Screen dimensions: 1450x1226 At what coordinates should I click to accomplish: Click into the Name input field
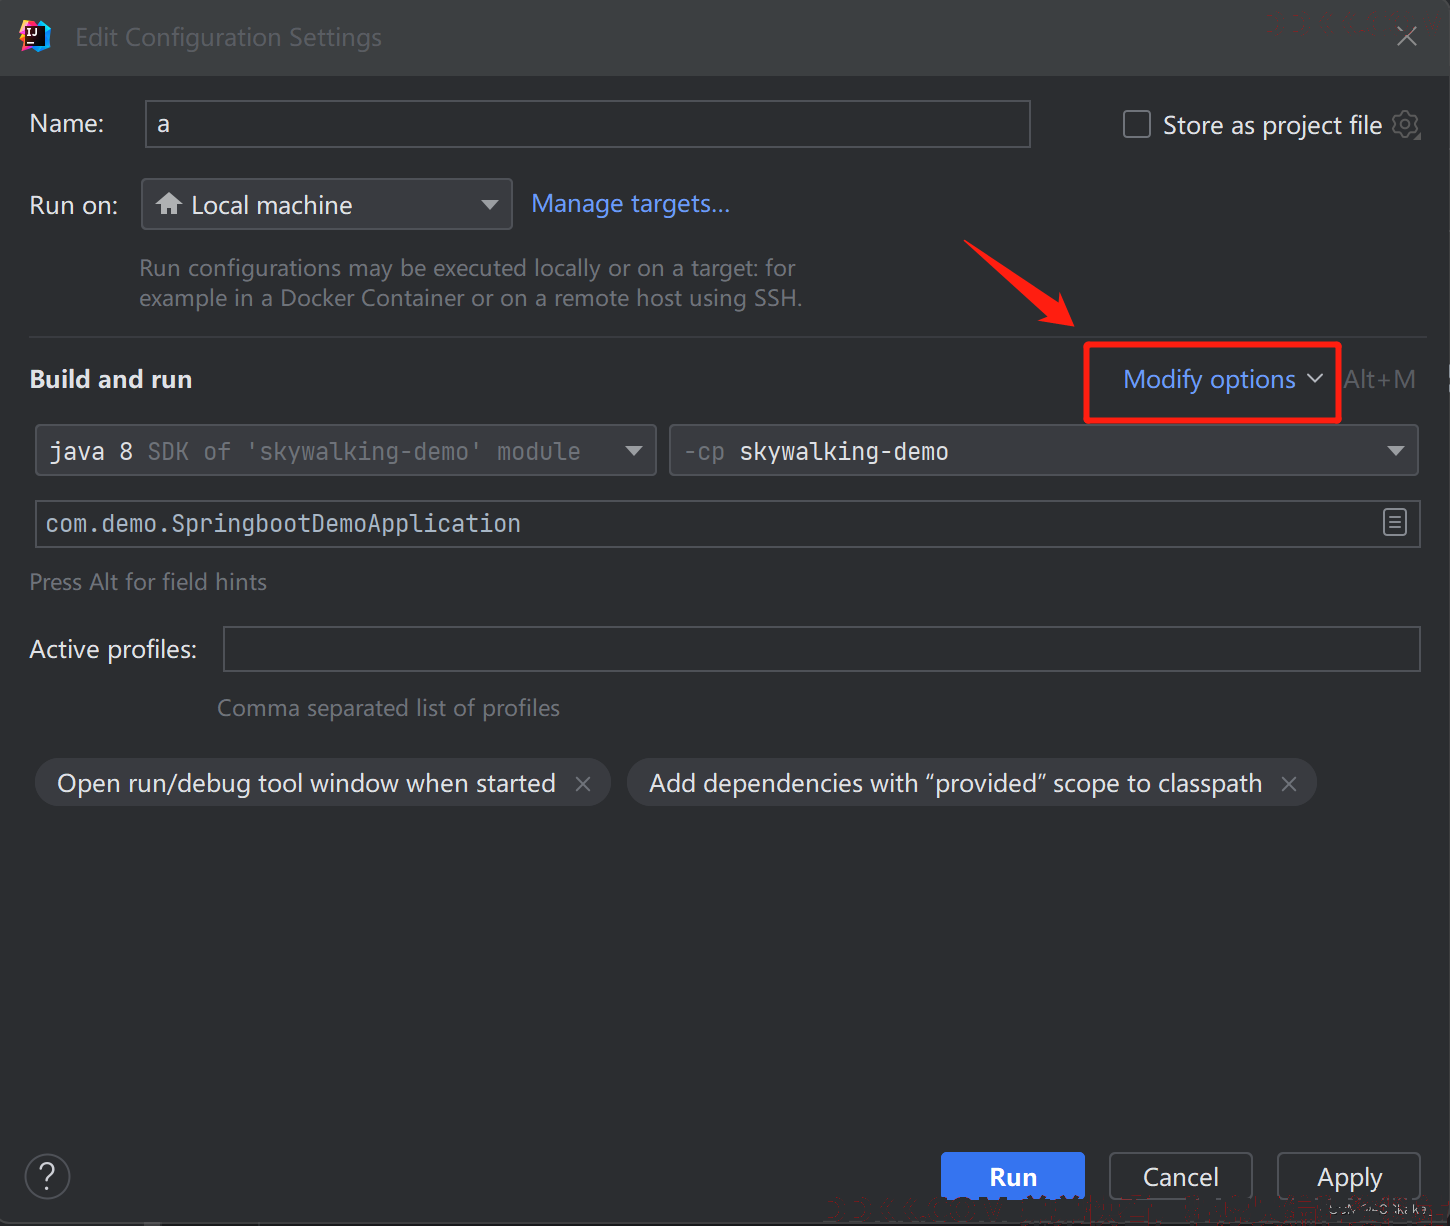click(x=588, y=124)
